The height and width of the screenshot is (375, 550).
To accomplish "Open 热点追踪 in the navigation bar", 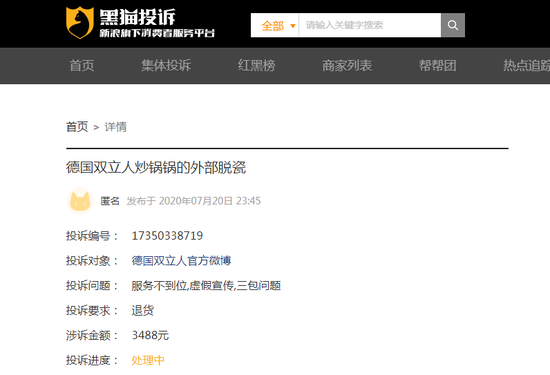I will pyautogui.click(x=526, y=66).
